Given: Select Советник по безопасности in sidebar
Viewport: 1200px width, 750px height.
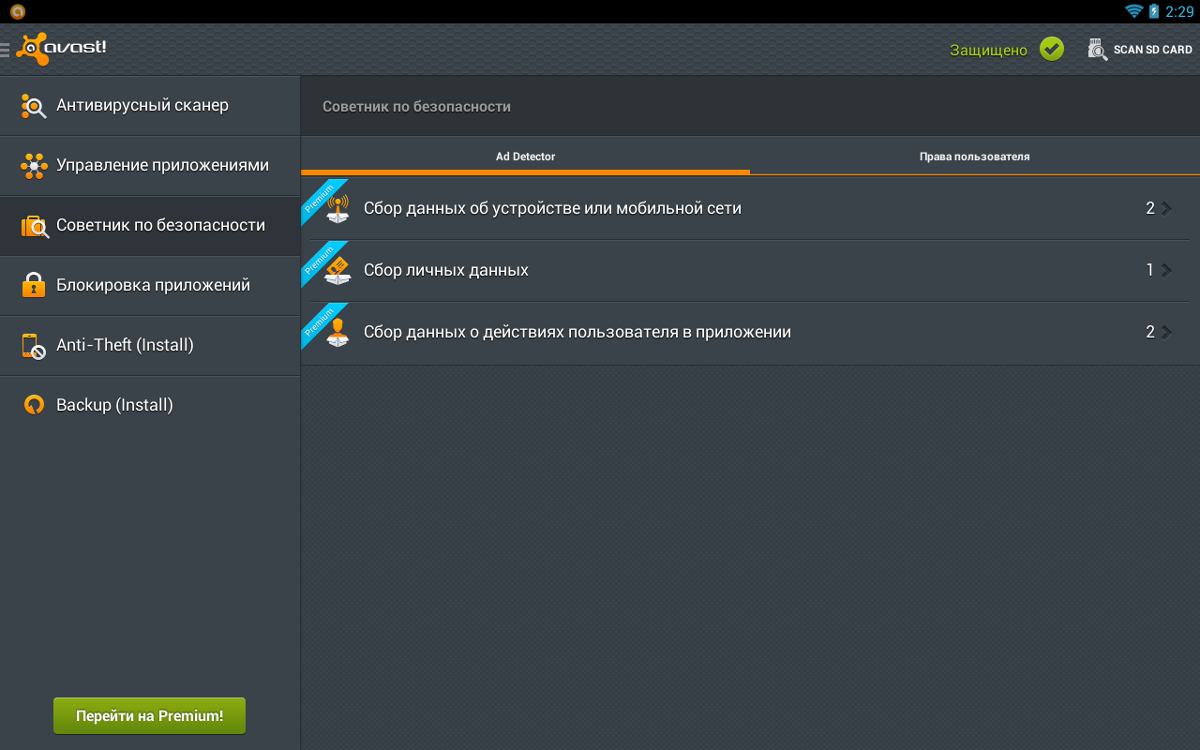Looking at the screenshot, I should (x=150, y=226).
